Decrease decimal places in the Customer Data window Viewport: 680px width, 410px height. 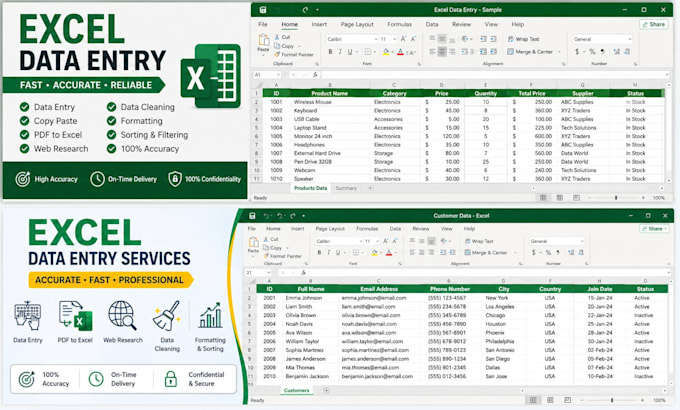[x=581, y=252]
